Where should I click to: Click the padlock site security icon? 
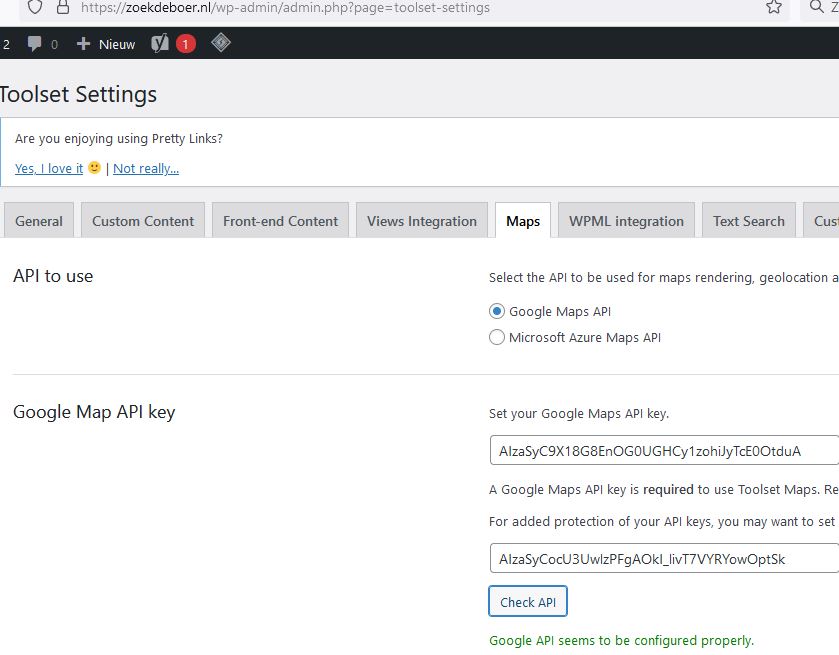tap(63, 6)
